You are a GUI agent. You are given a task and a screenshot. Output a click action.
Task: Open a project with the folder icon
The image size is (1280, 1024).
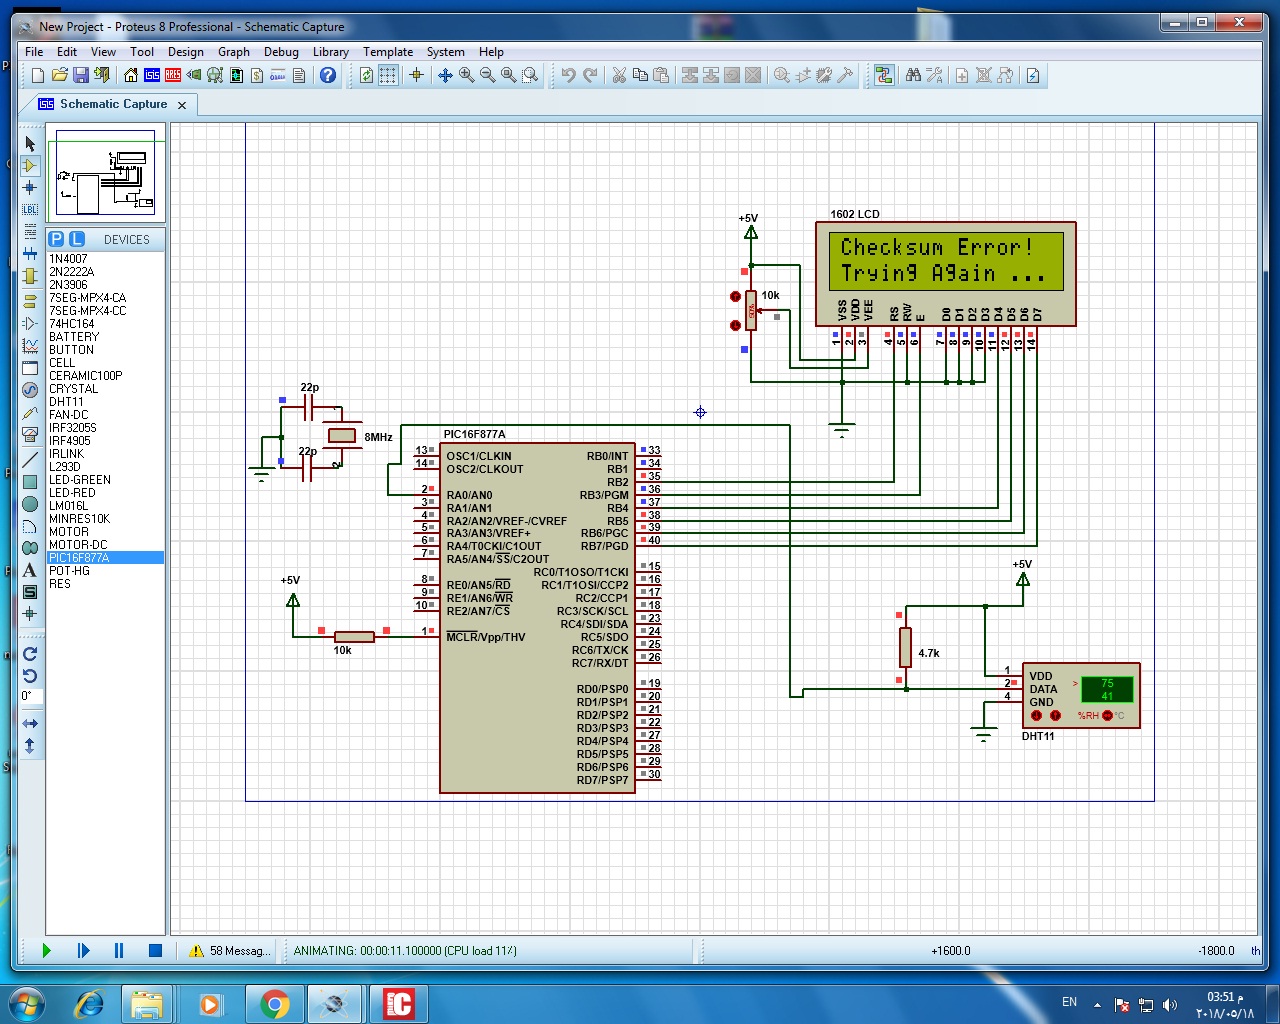59,75
